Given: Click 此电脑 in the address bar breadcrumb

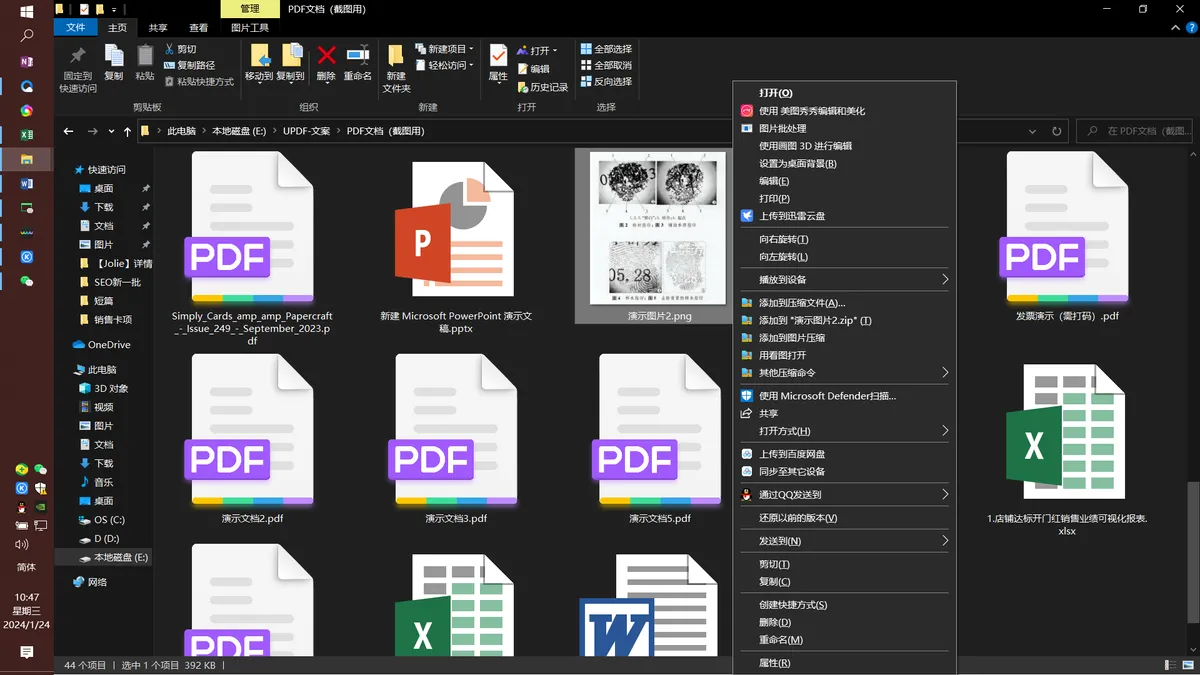Looking at the screenshot, I should coord(181,131).
